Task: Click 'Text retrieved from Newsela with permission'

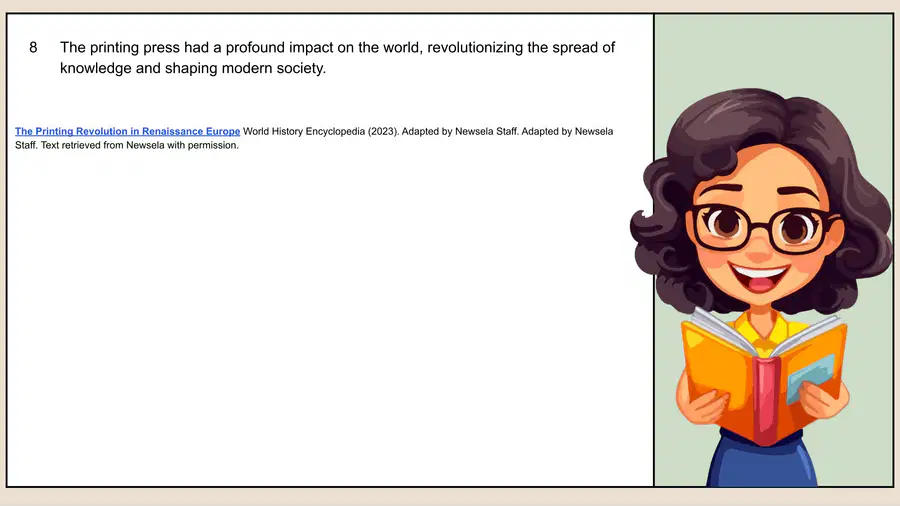Action: (x=139, y=145)
